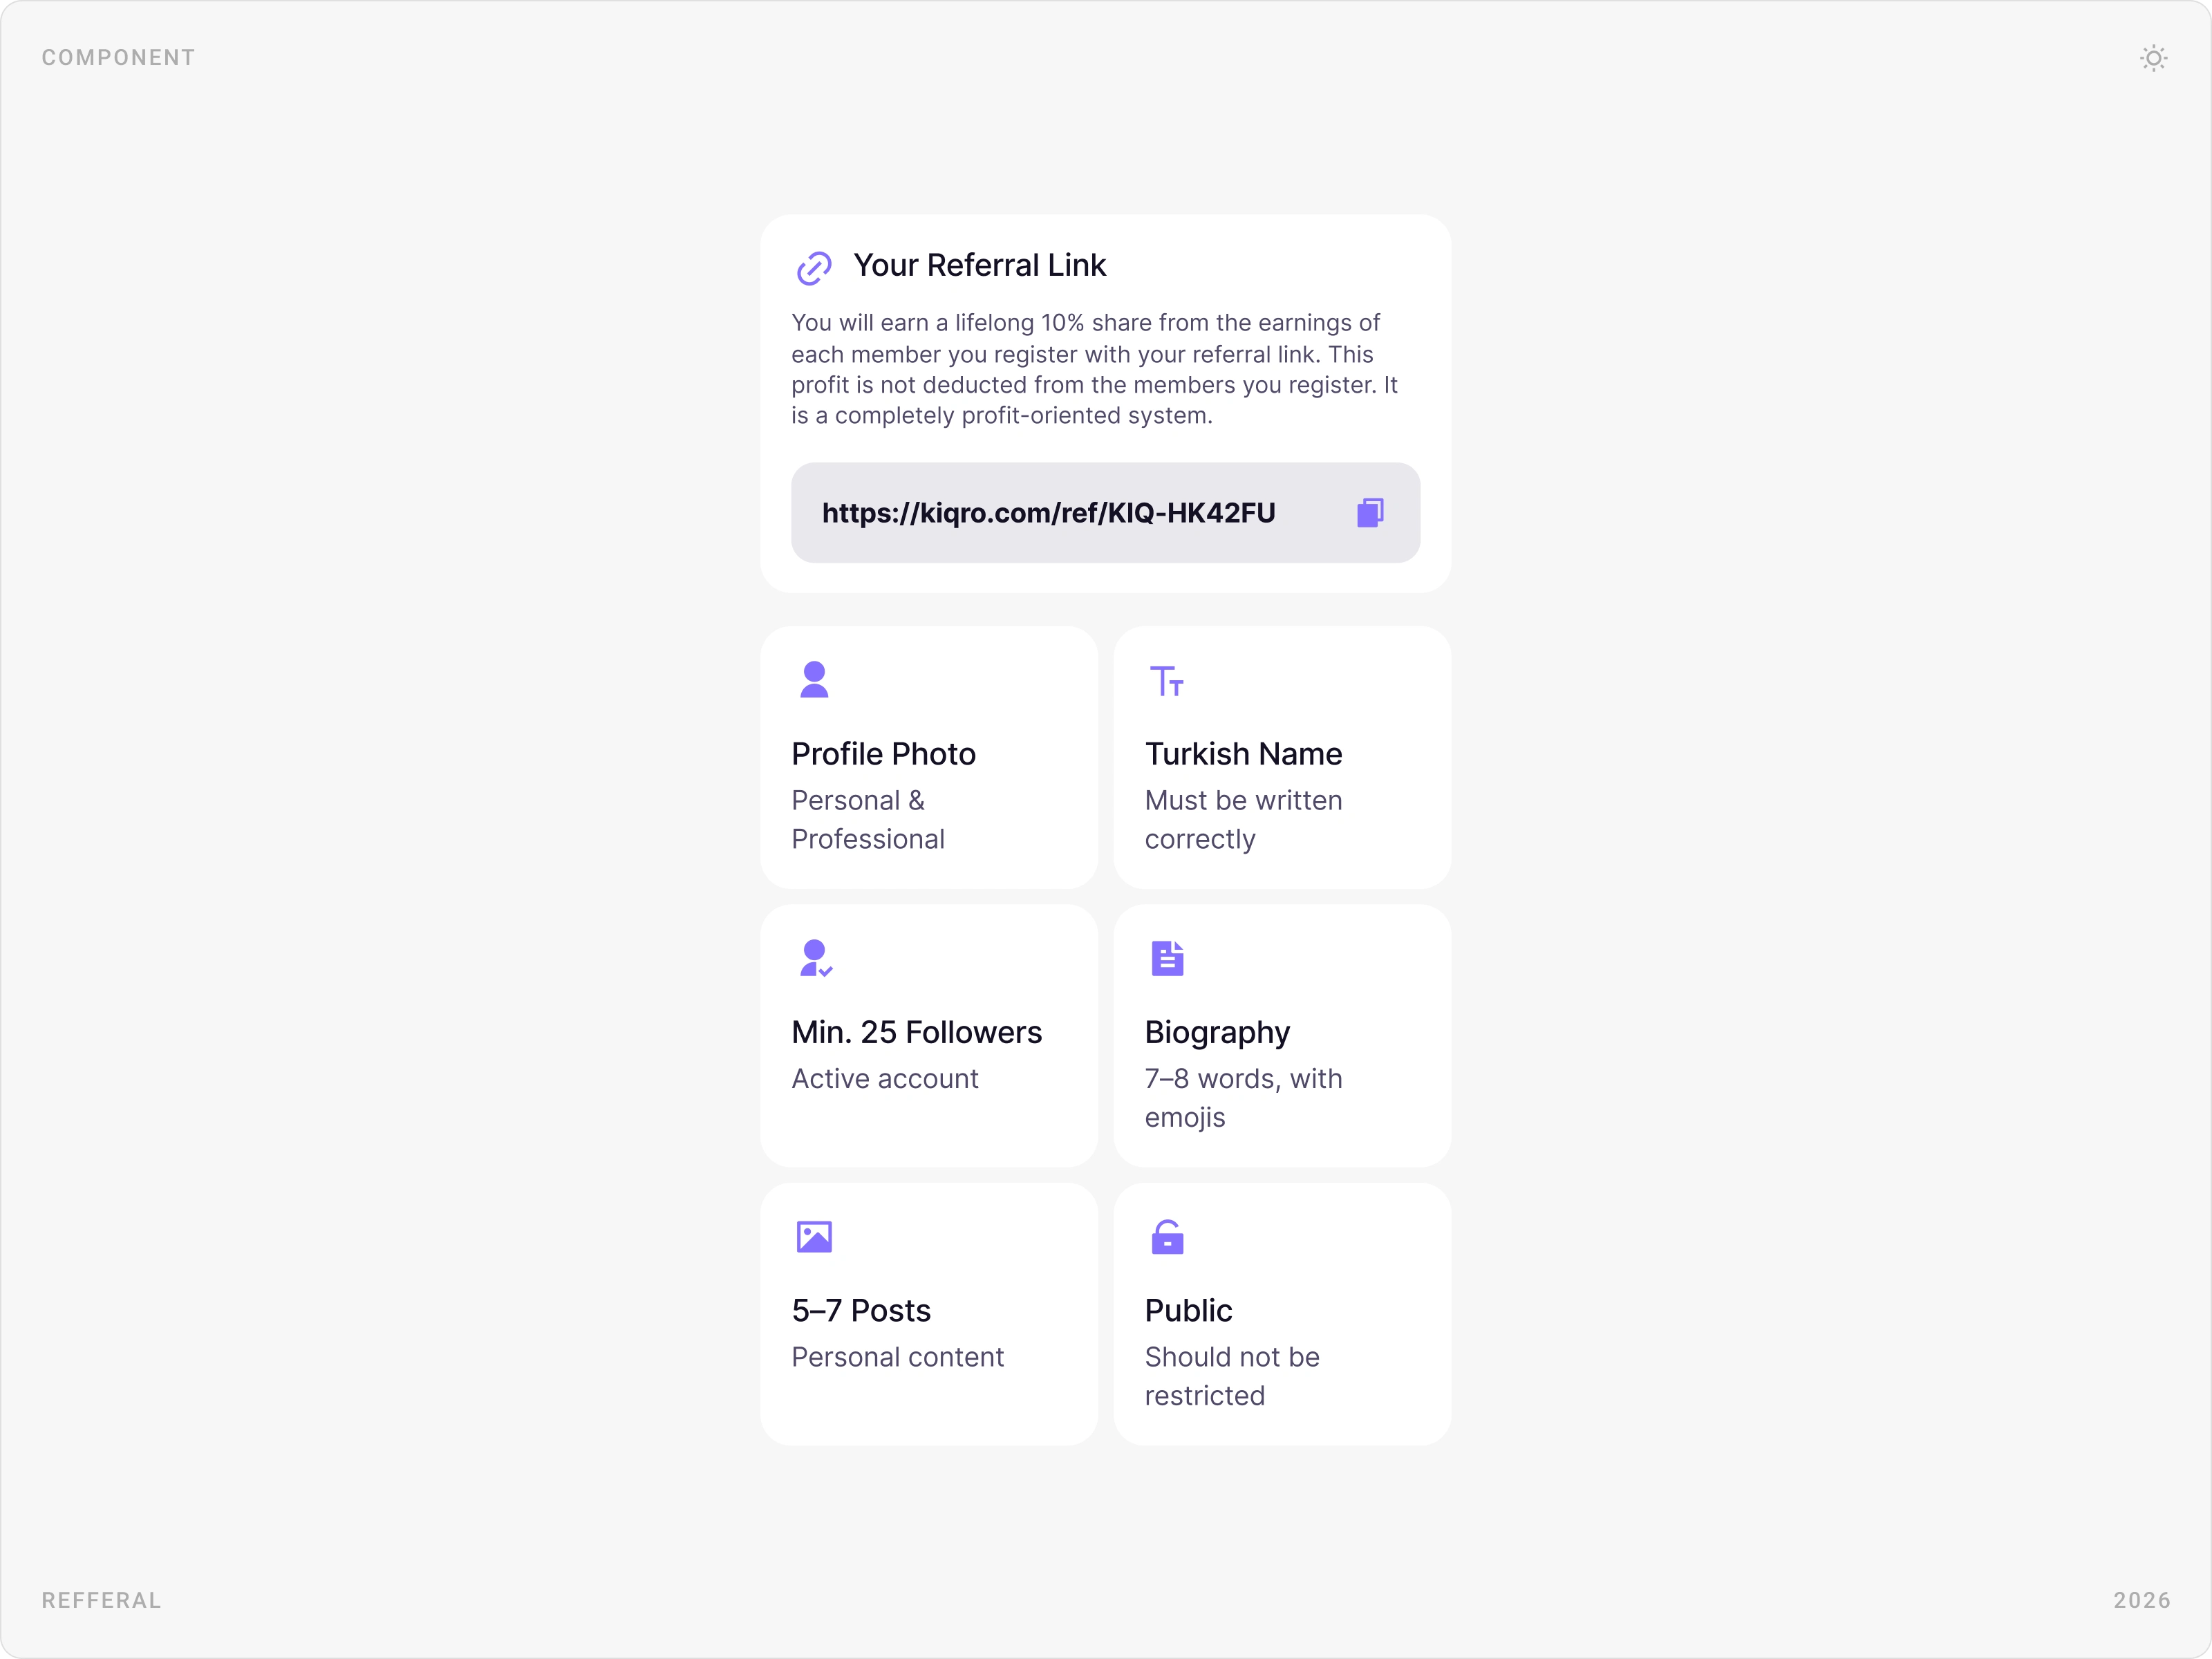Image resolution: width=2212 pixels, height=1659 pixels.
Task: Click the 5–7 Posts card heading
Action: (861, 1310)
